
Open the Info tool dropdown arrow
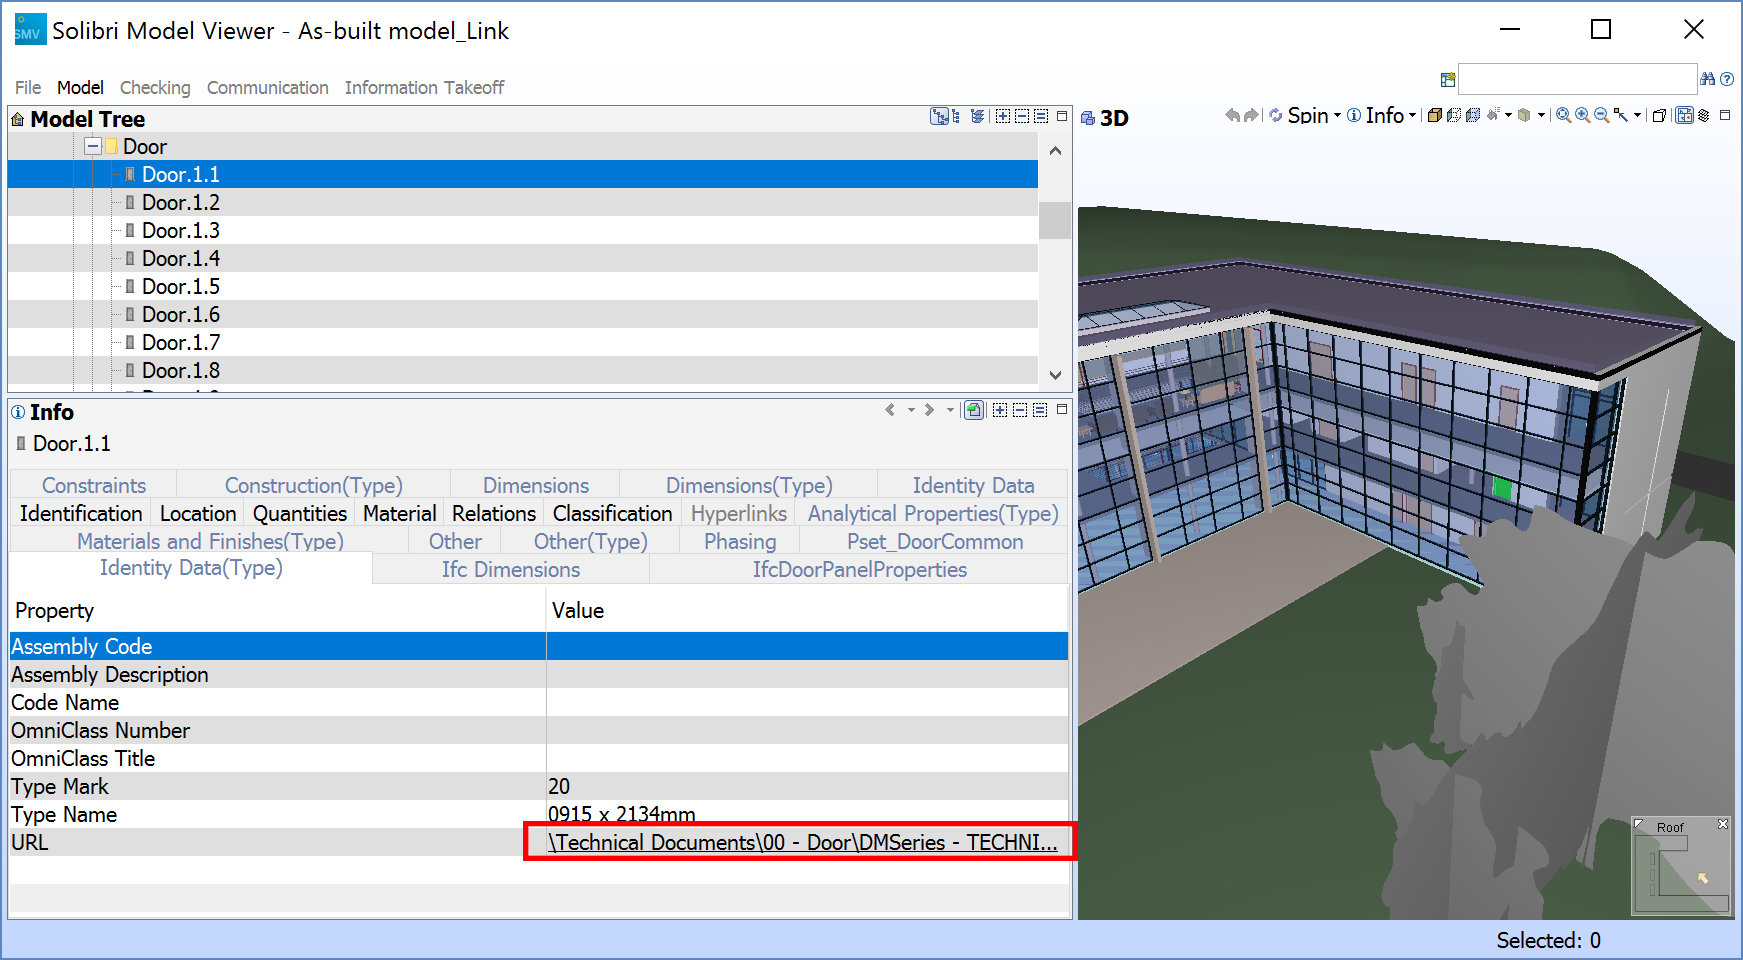pos(1412,115)
